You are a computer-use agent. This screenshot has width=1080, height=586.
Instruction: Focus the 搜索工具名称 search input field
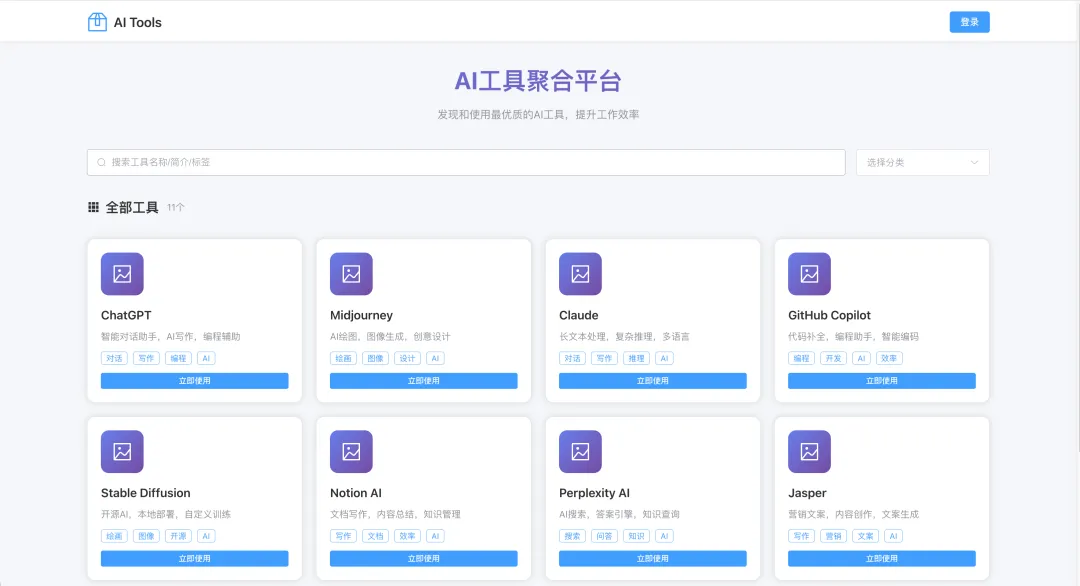pos(466,163)
